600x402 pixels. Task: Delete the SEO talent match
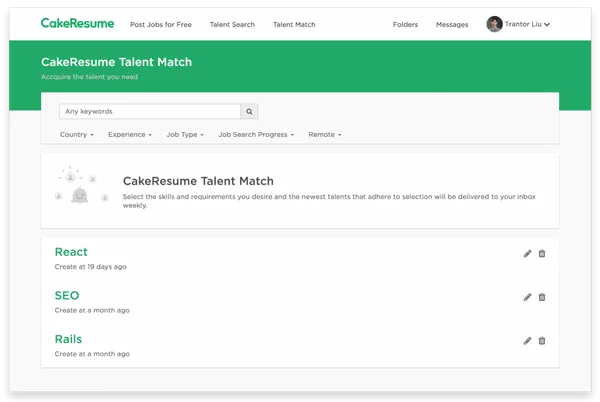click(542, 297)
